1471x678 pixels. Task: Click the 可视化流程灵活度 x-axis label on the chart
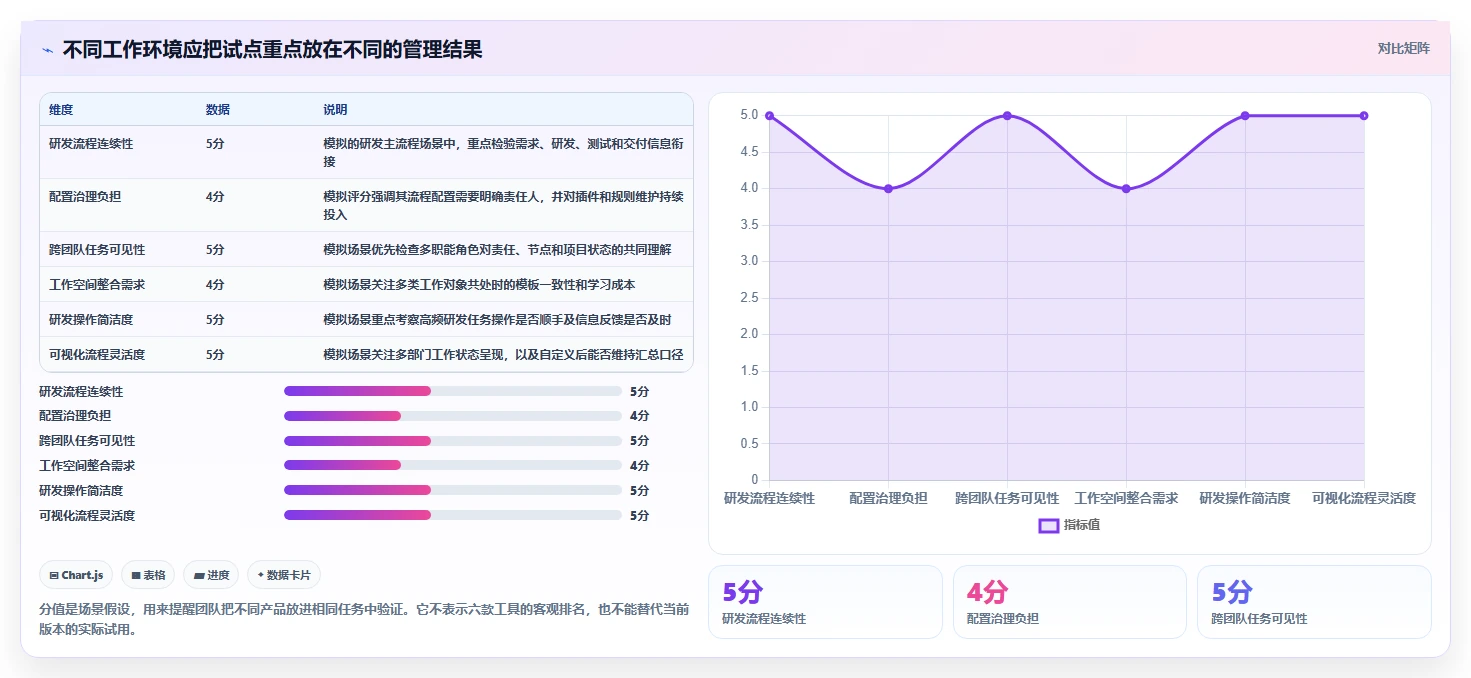coord(1364,498)
